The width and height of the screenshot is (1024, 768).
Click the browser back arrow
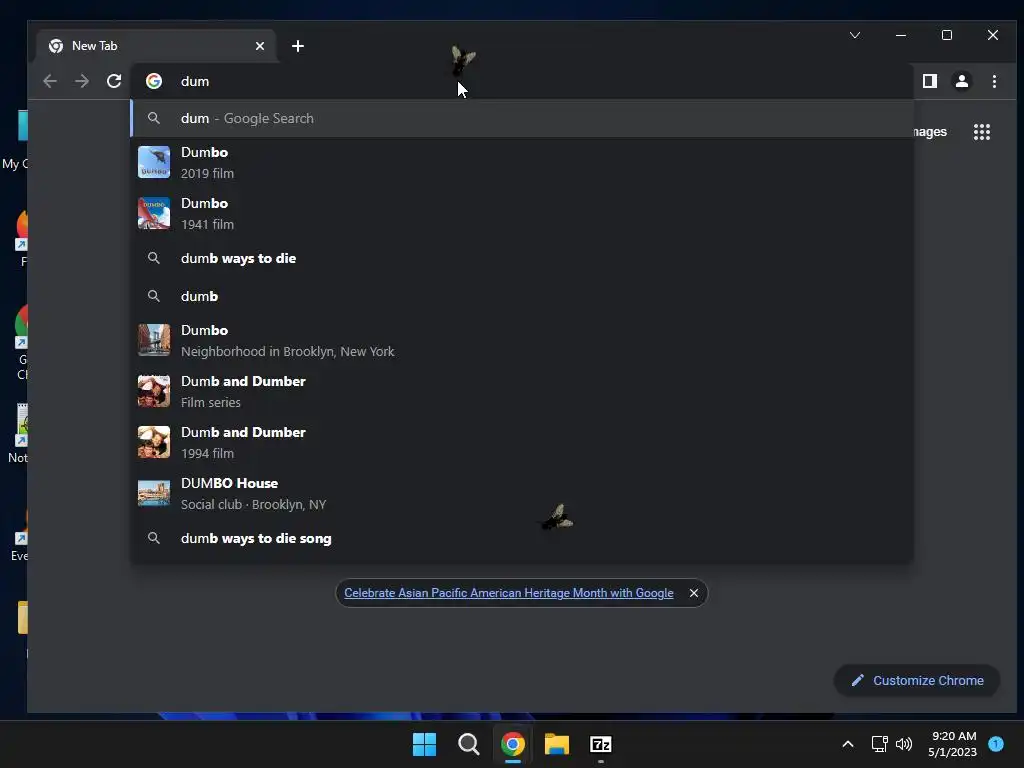[x=50, y=81]
